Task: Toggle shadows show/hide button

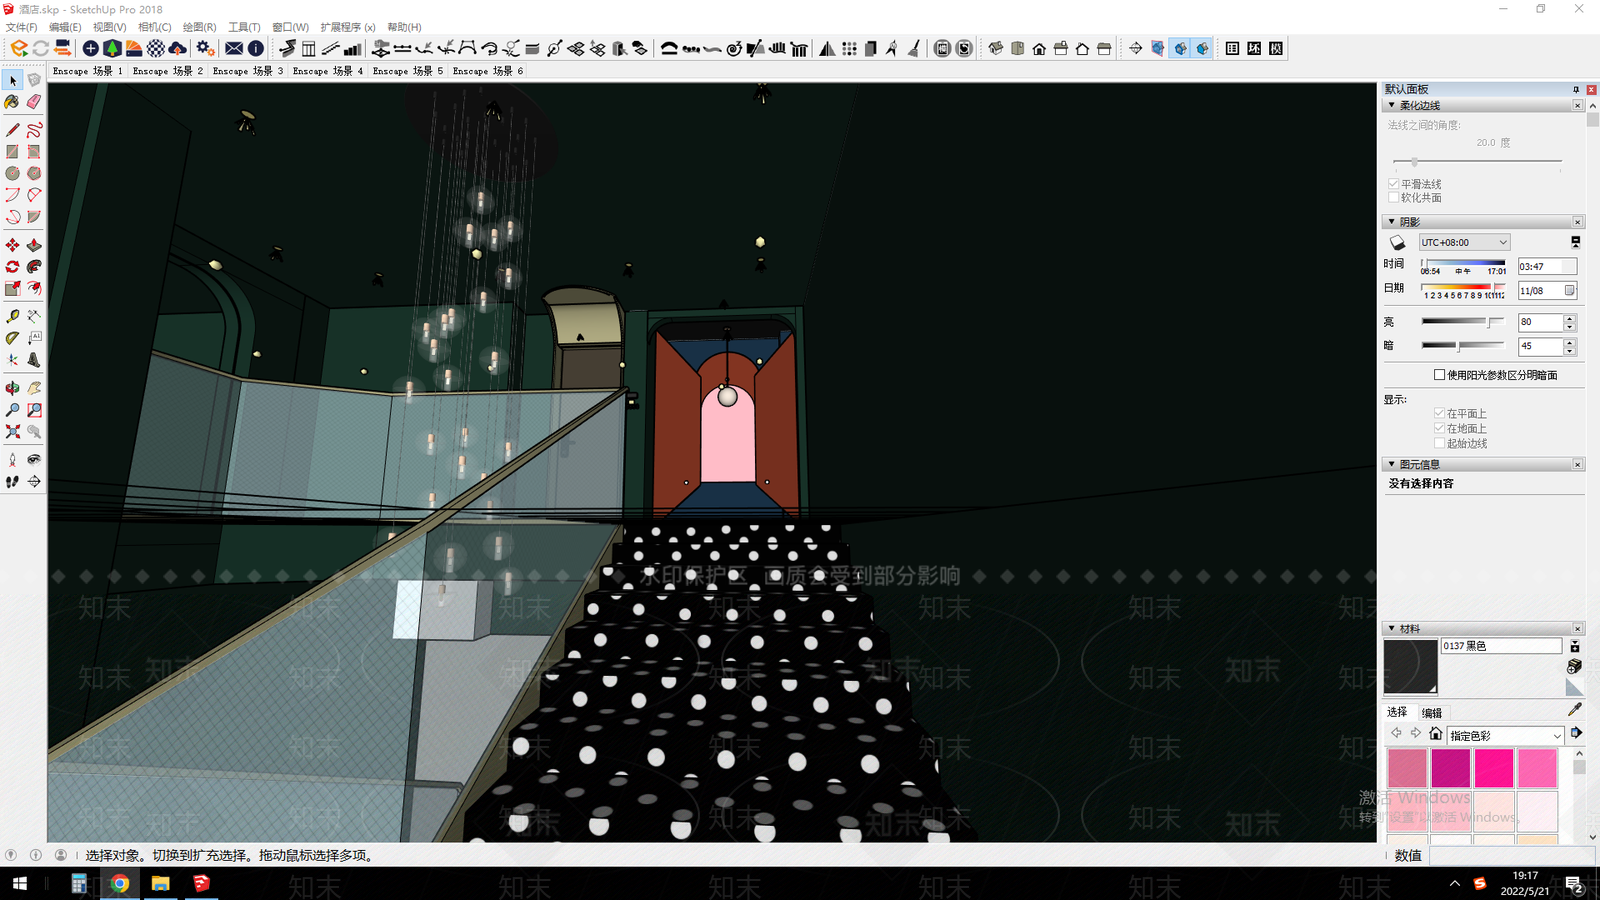Action: 1397,243
